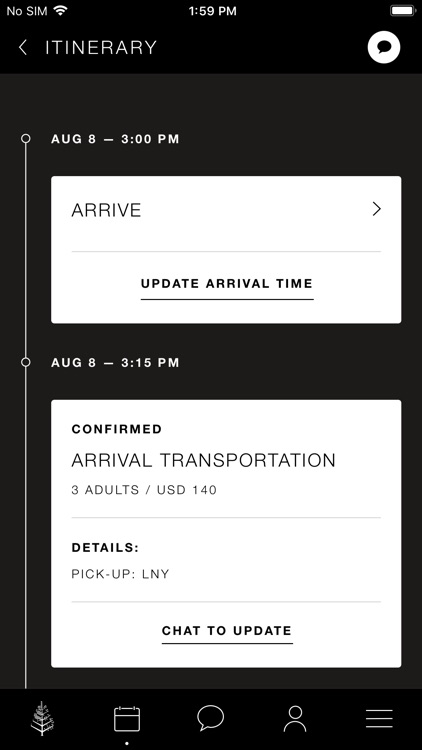Image resolution: width=422 pixels, height=750 pixels.
Task: Click CHAT TO UPDATE link
Action: 227,630
